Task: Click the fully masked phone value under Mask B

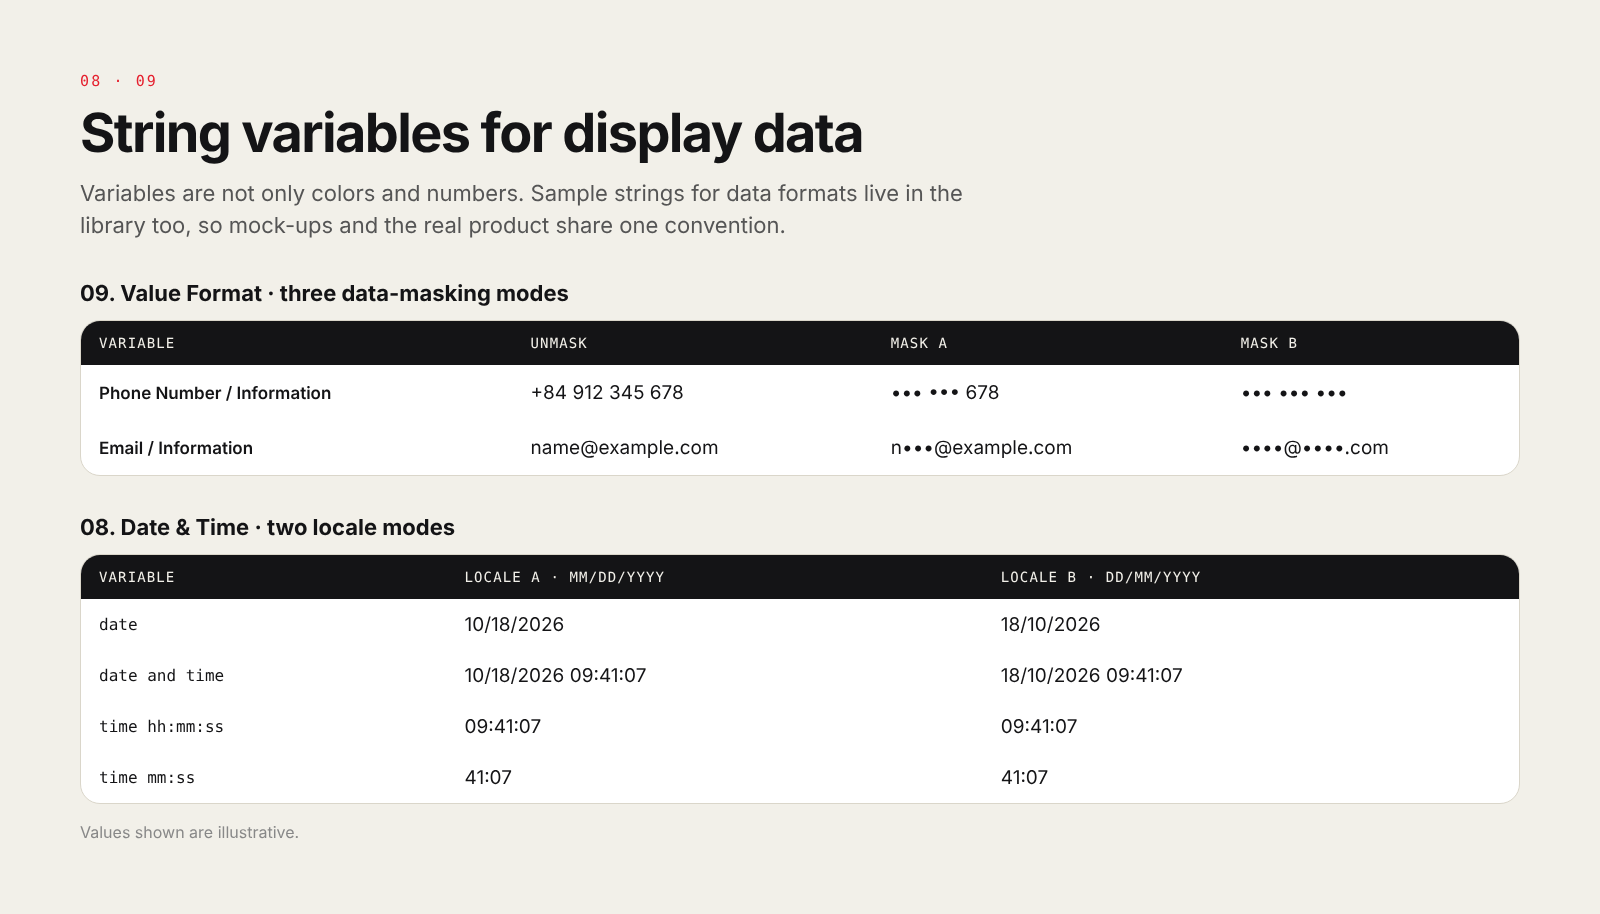Action: pos(1294,393)
